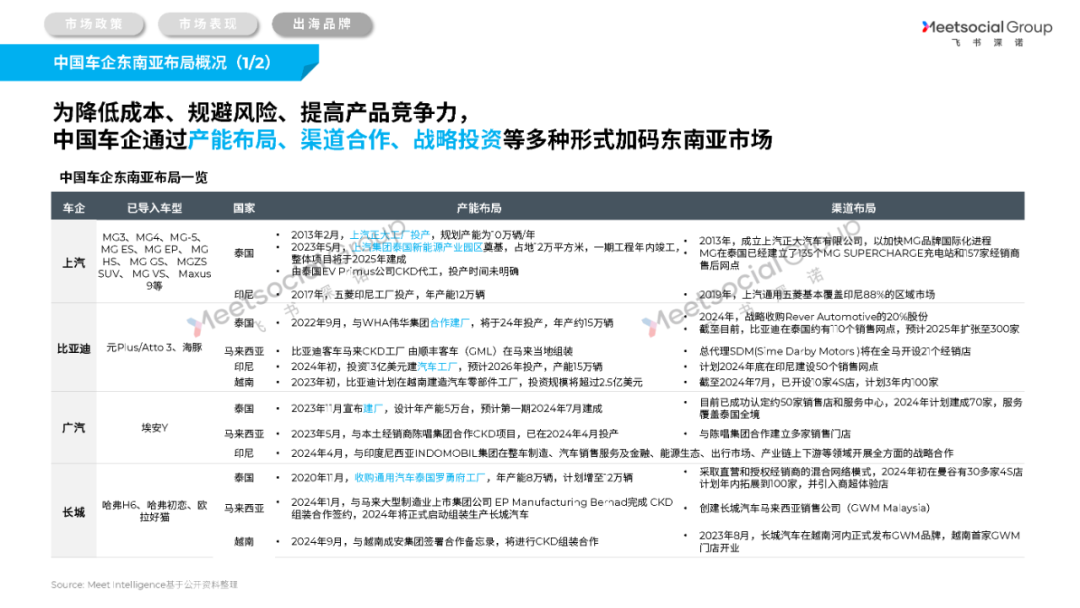
Task: Click the 渠道合作 highlighted text in headline
Action: [x=344, y=140]
